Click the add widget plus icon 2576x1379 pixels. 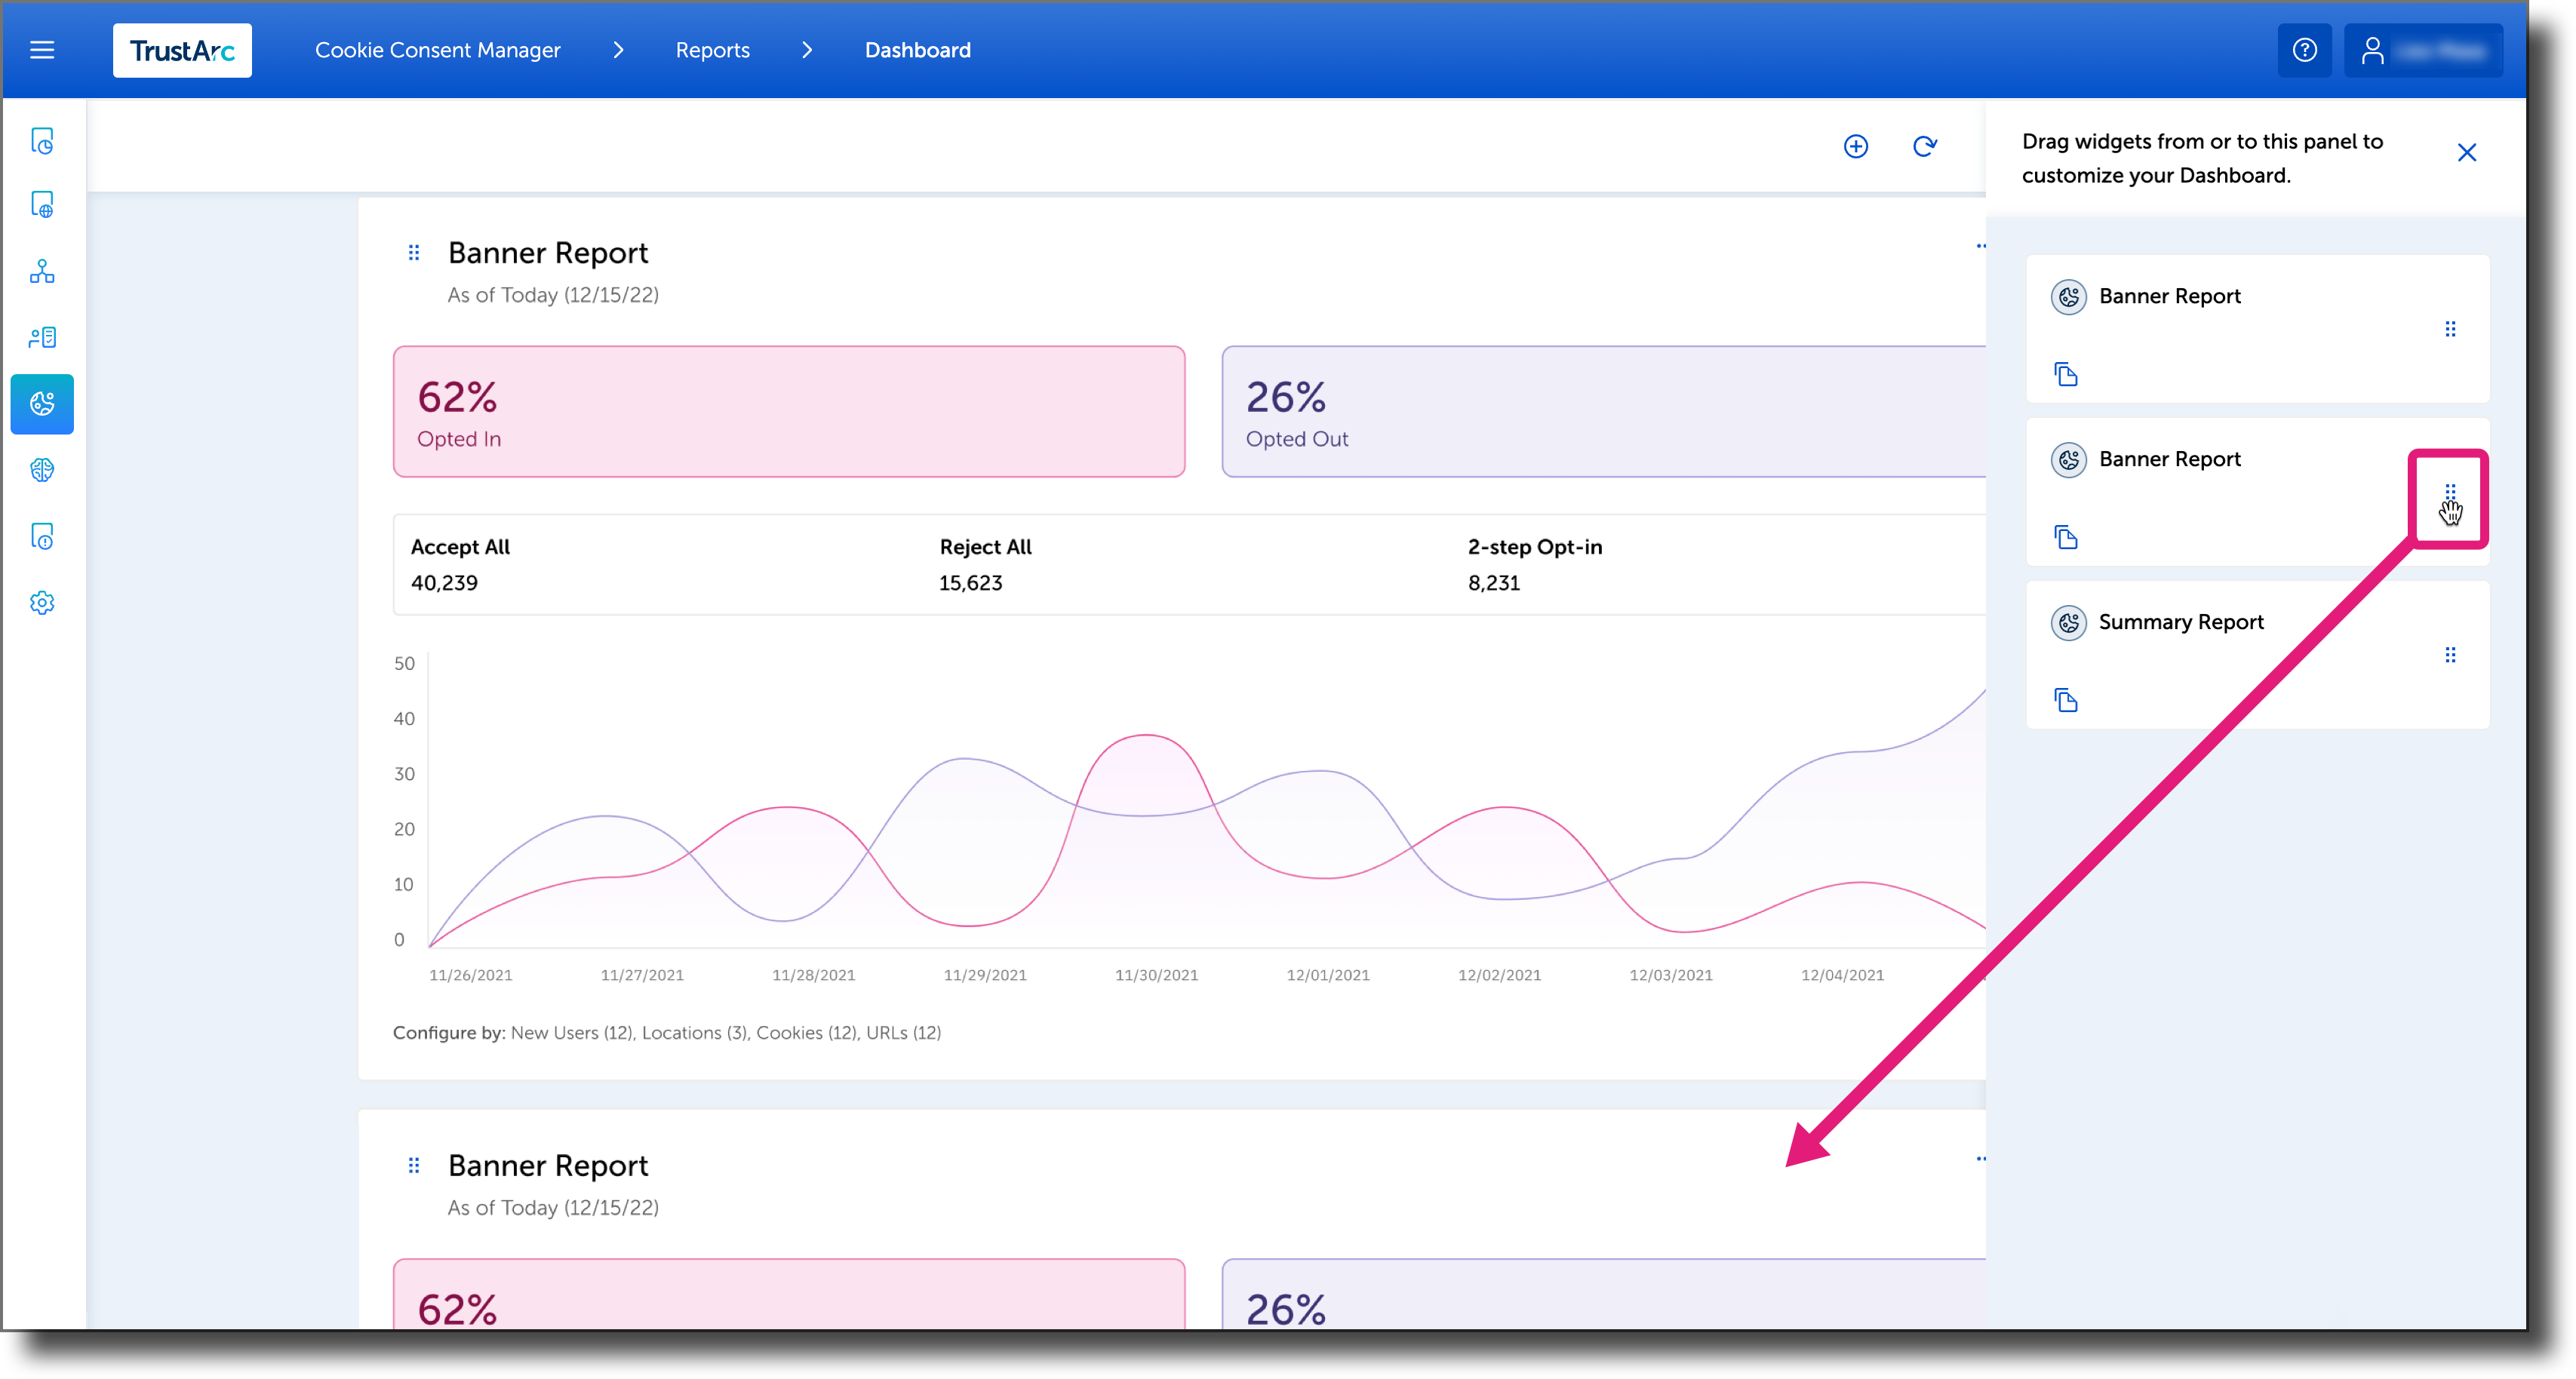(x=1856, y=146)
